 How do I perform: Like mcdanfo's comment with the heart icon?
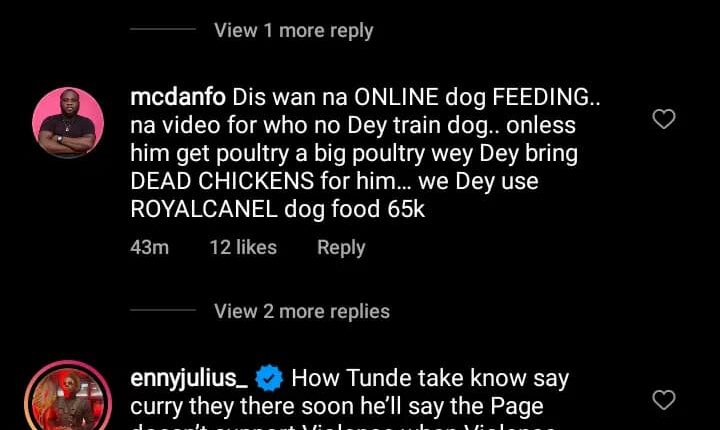pos(664,119)
